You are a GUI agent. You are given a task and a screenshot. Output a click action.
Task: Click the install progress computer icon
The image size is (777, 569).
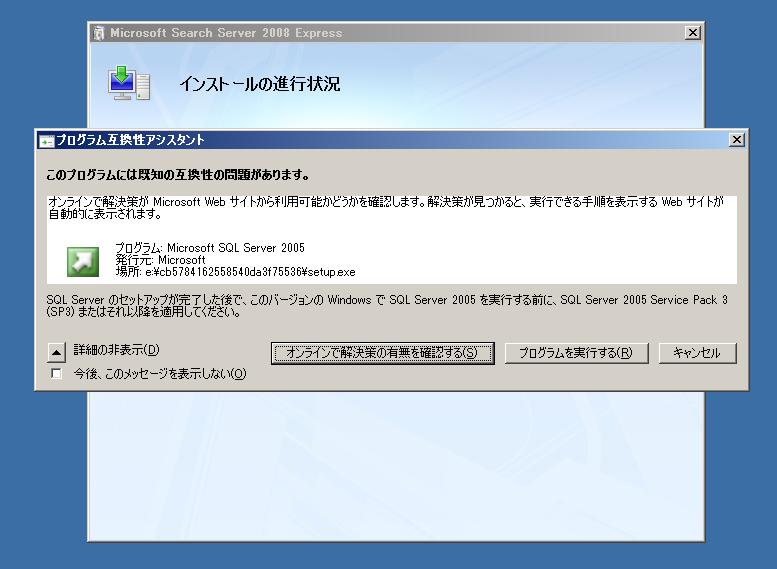click(129, 83)
